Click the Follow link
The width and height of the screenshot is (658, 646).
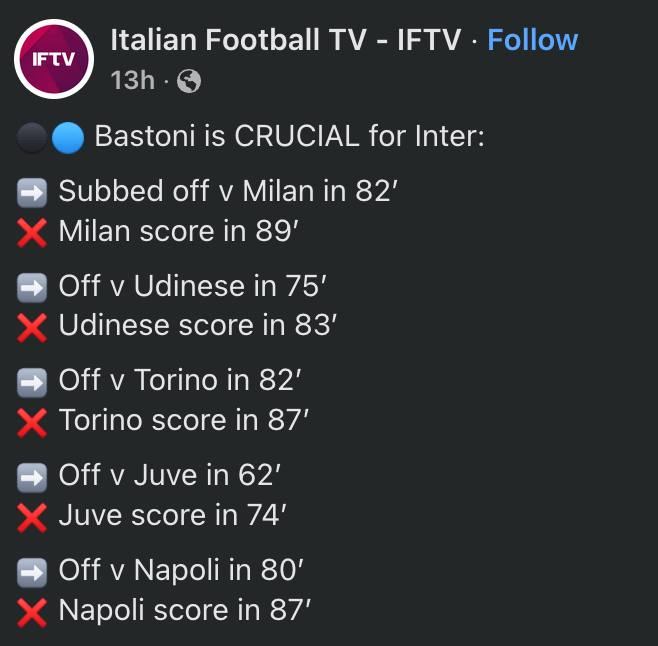click(532, 40)
